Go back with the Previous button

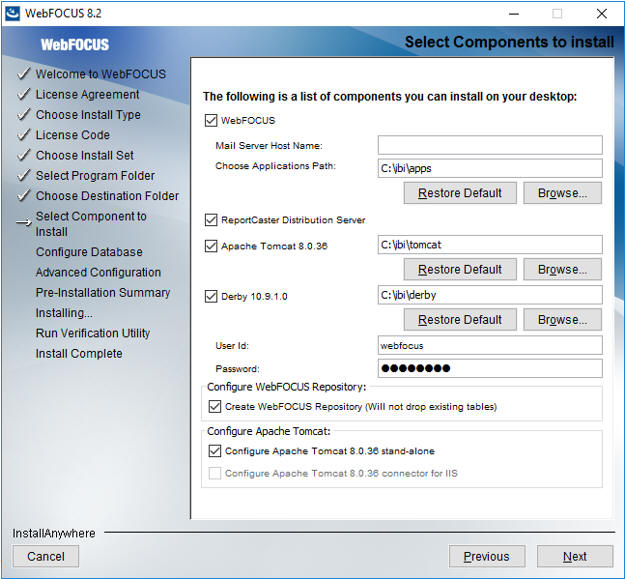(487, 556)
